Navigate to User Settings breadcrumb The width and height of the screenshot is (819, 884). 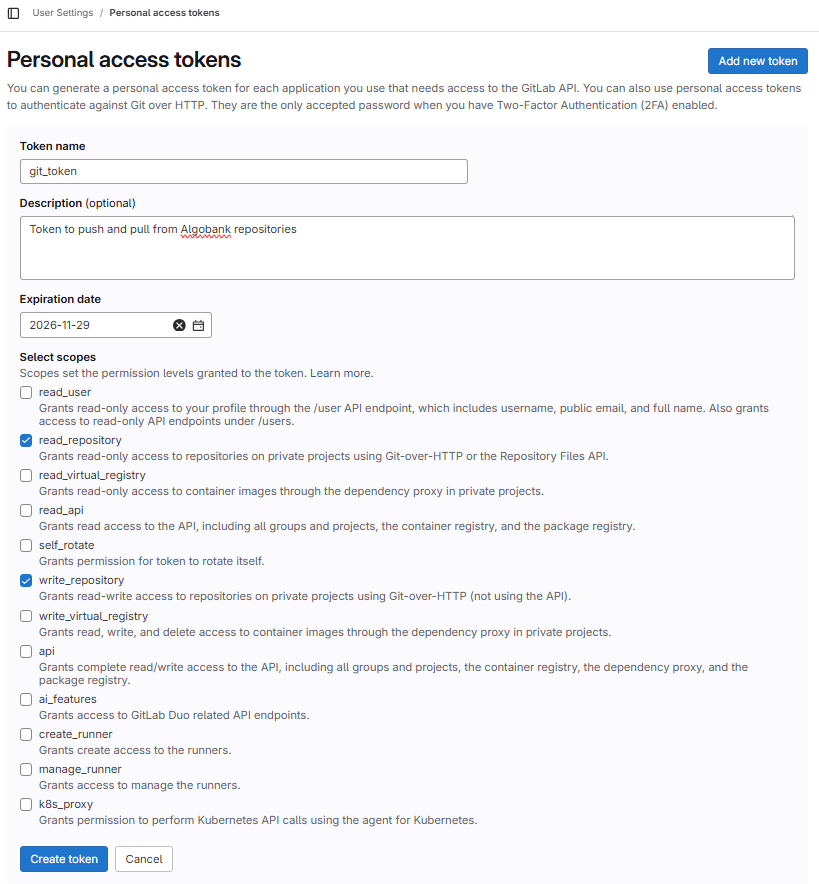(62, 13)
